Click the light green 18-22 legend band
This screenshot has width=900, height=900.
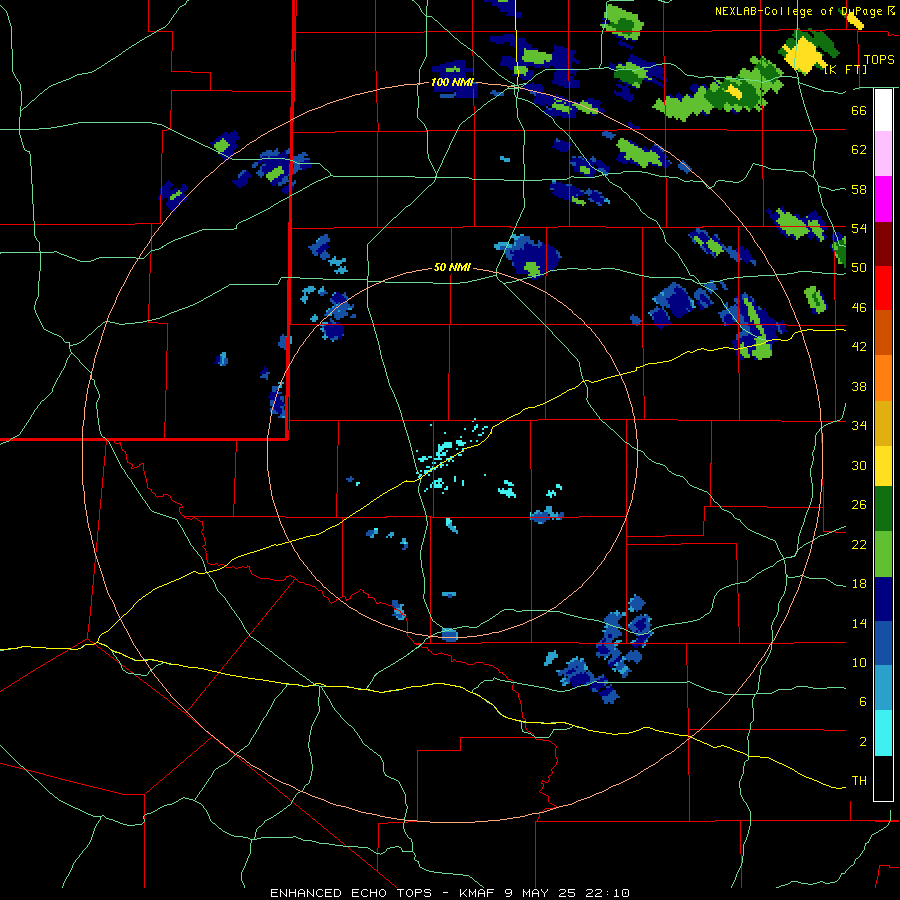(883, 554)
